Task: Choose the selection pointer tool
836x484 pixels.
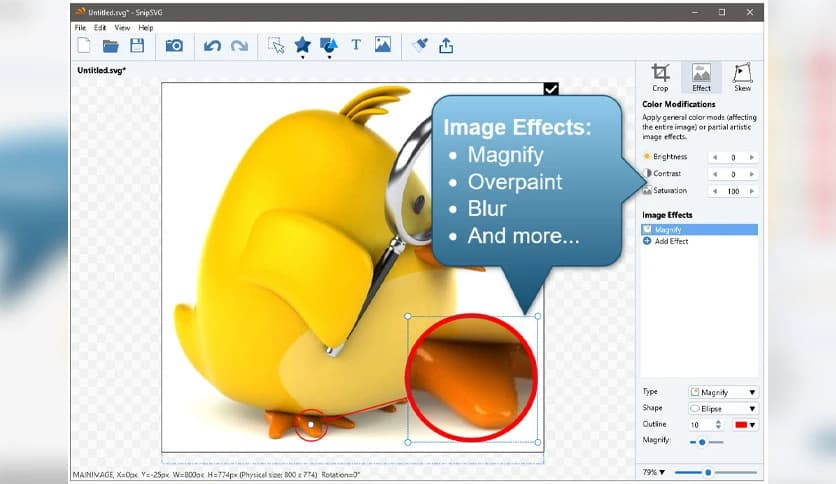Action: coord(276,45)
